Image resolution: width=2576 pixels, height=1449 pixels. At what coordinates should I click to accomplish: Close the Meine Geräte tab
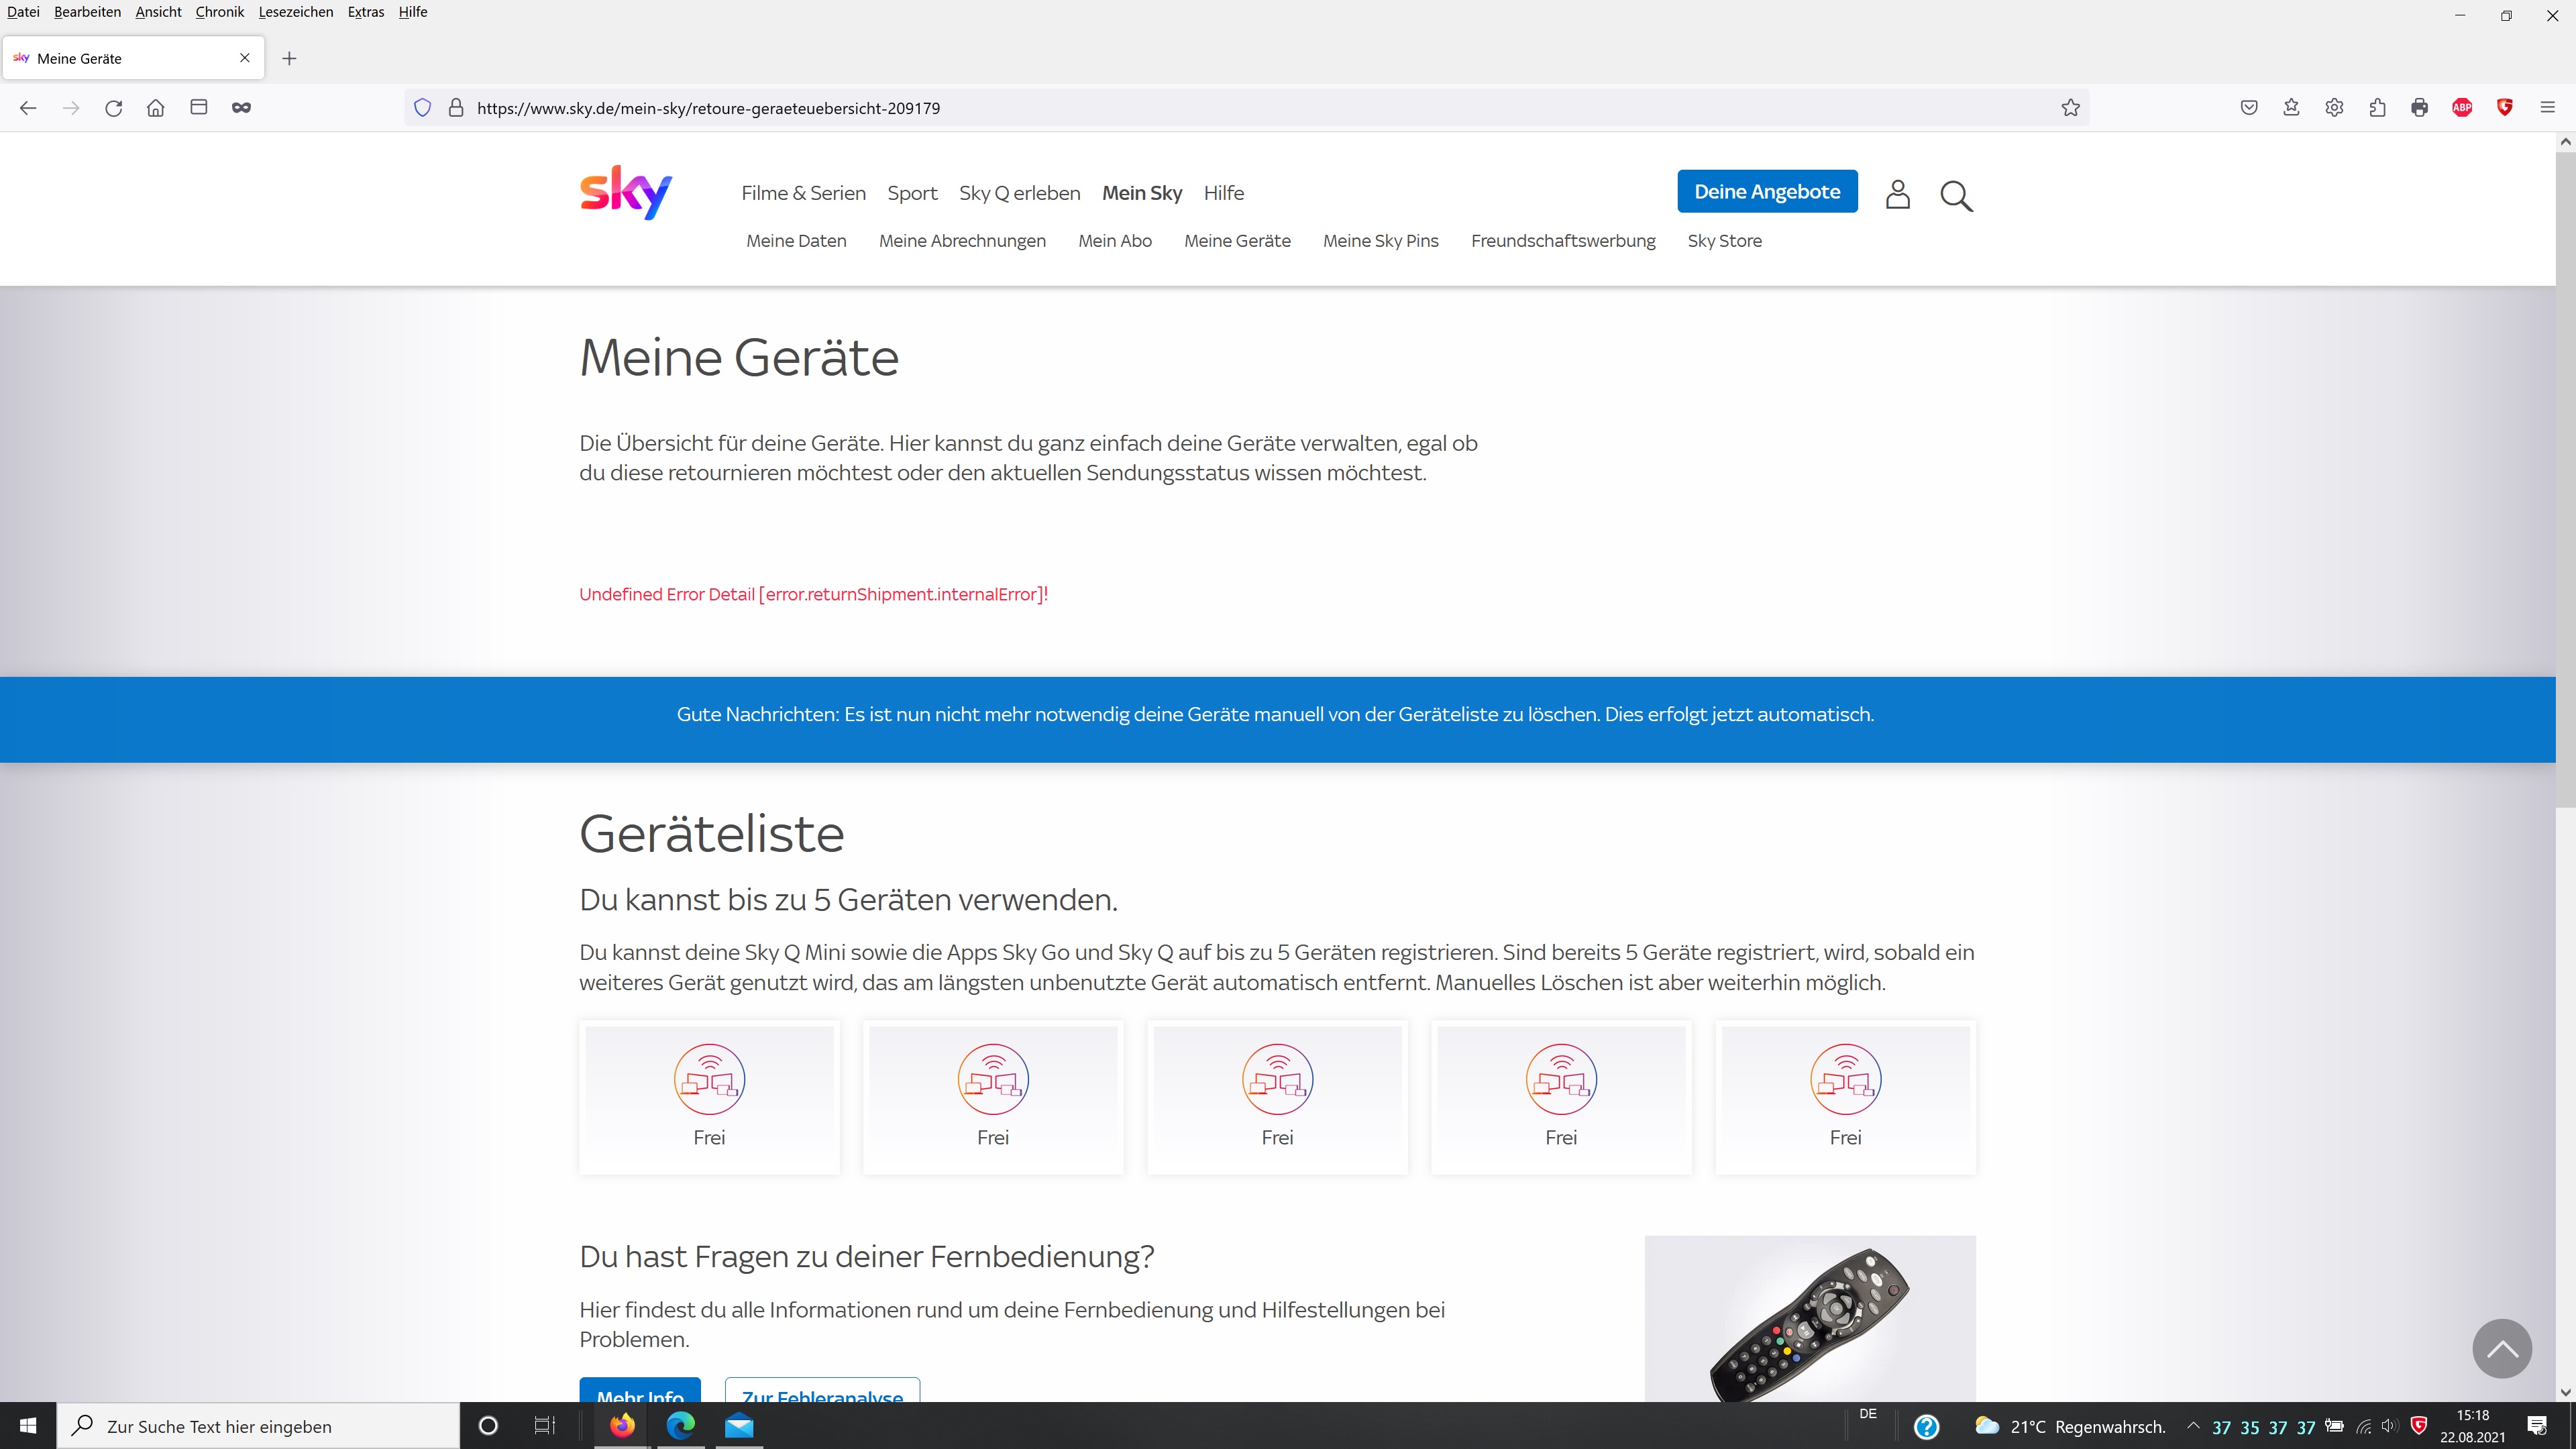click(245, 58)
